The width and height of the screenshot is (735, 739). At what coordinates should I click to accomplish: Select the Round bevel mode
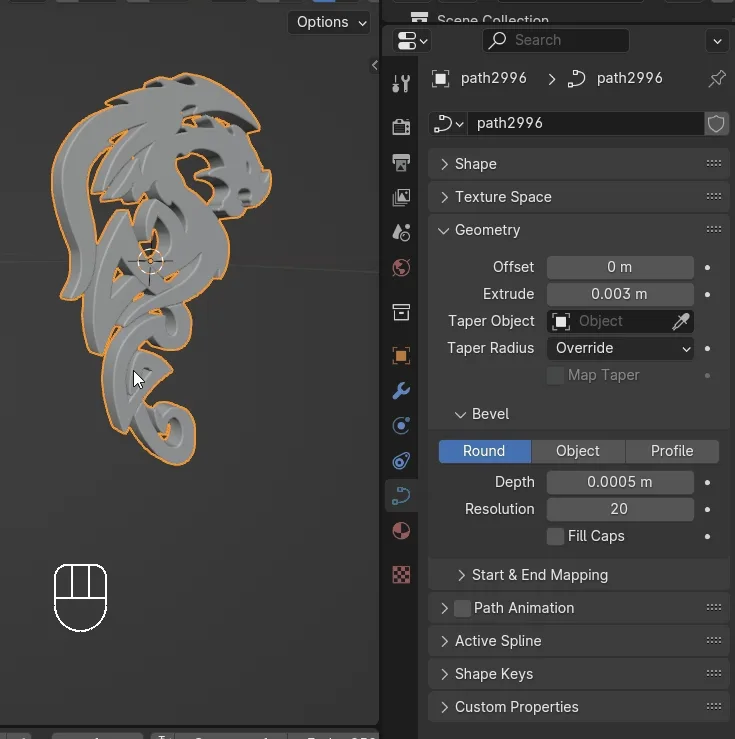(484, 451)
